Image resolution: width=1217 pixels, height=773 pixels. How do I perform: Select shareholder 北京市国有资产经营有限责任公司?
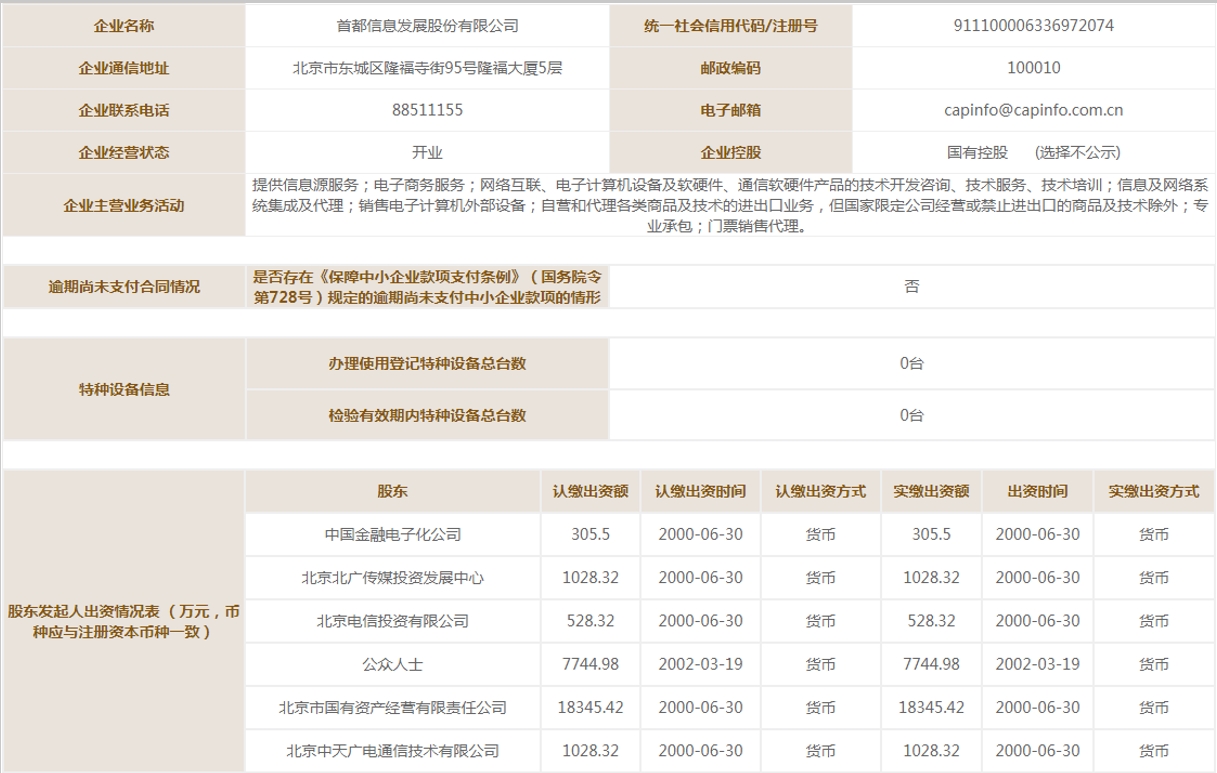coord(392,707)
